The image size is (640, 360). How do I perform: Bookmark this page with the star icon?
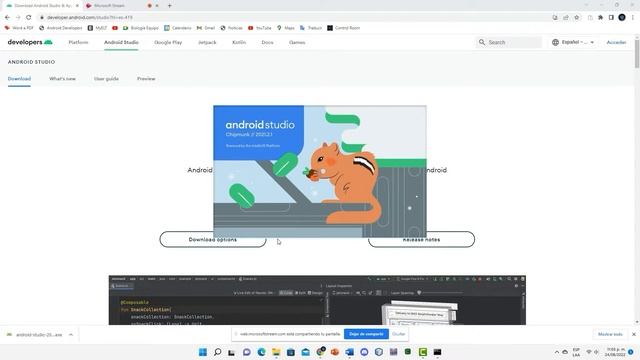(577, 18)
